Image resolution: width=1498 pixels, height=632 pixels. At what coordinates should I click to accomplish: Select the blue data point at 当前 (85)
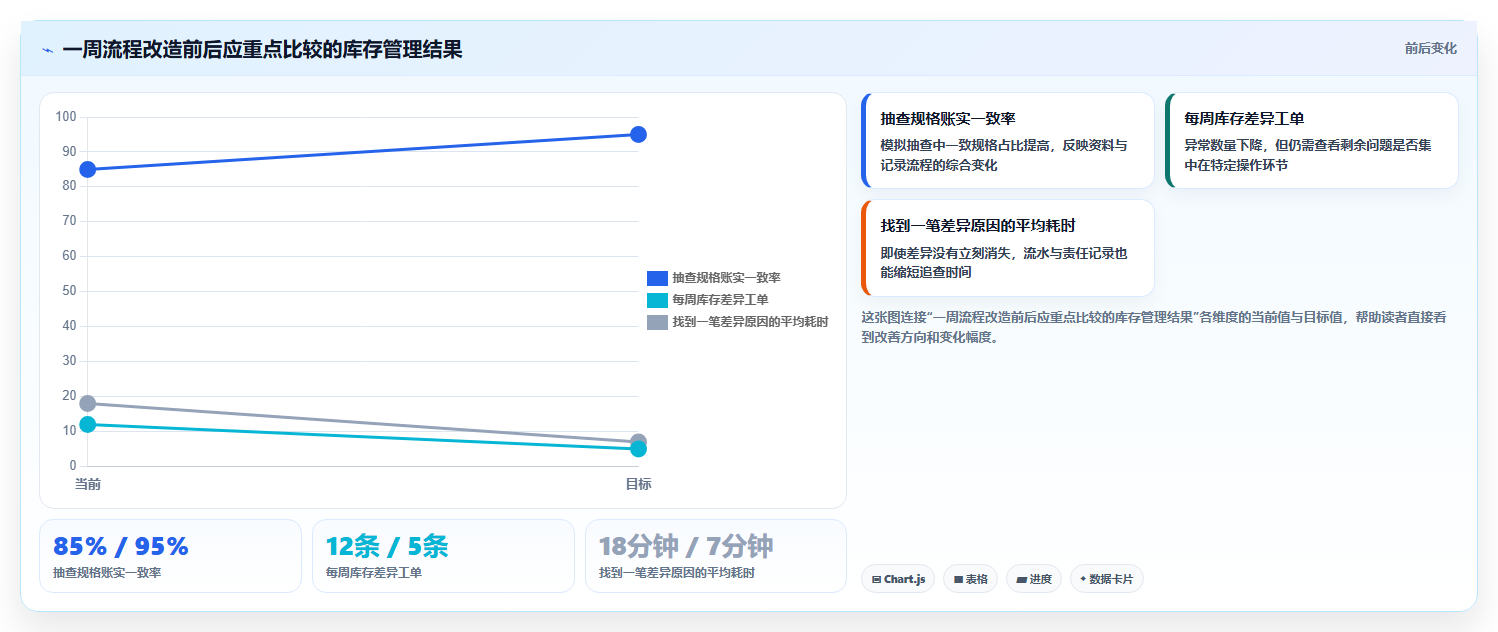coord(88,169)
